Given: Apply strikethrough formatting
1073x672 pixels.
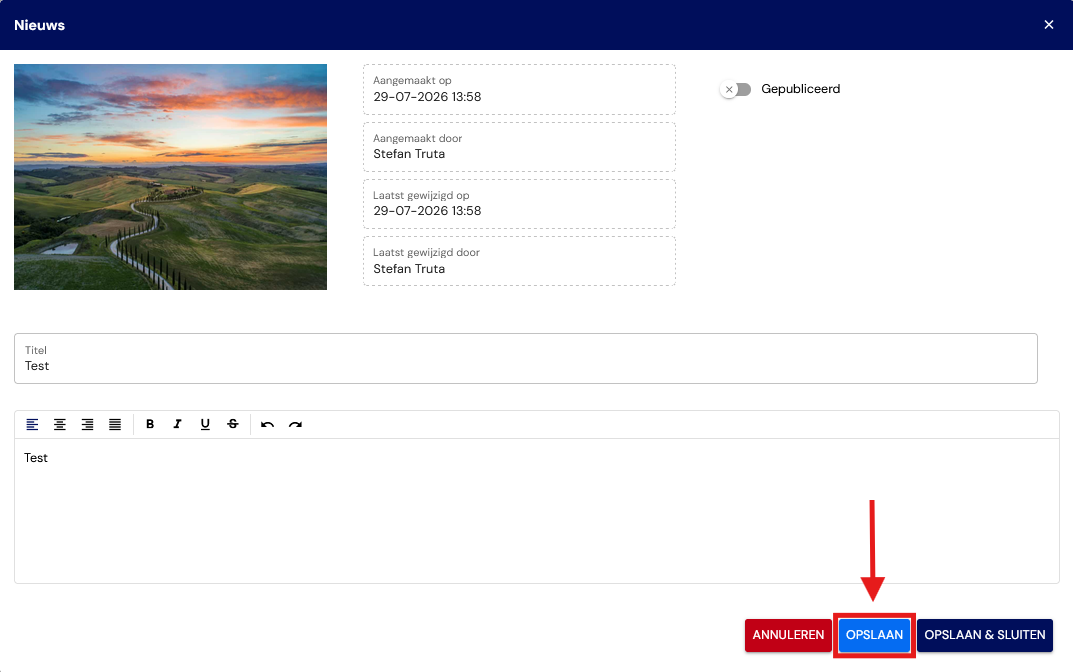Looking at the screenshot, I should pyautogui.click(x=233, y=424).
